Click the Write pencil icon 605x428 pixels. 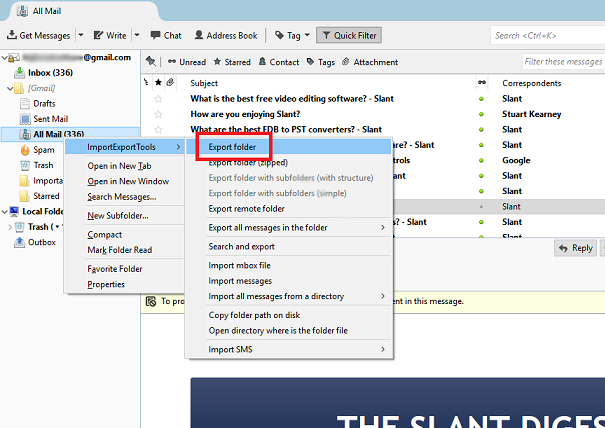[98, 35]
